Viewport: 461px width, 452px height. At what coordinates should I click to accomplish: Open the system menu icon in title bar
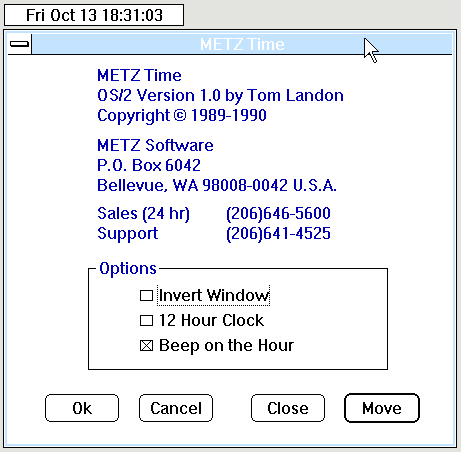click(20, 44)
